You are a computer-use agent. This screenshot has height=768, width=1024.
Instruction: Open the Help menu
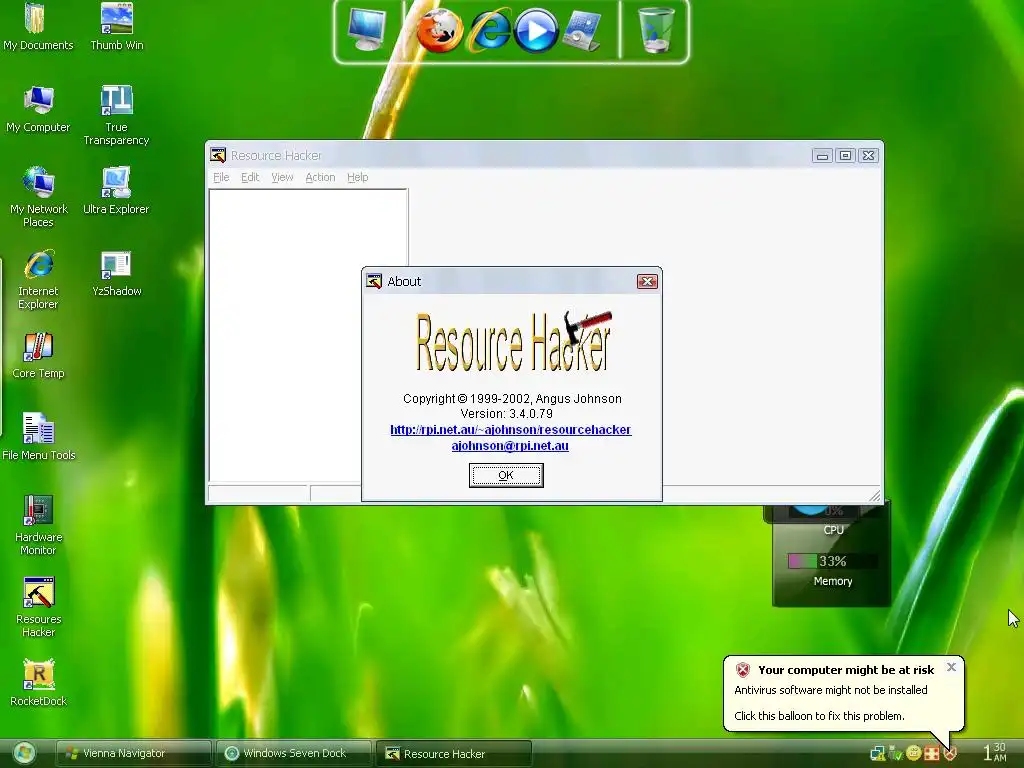357,177
